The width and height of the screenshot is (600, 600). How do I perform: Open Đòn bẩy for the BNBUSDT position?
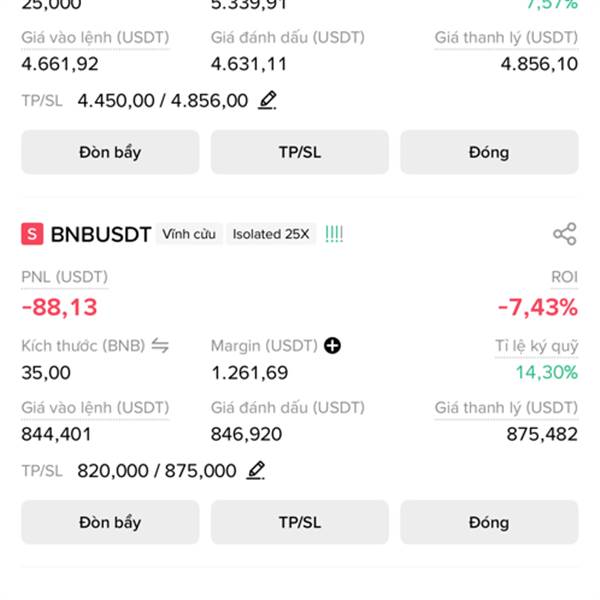(110, 522)
